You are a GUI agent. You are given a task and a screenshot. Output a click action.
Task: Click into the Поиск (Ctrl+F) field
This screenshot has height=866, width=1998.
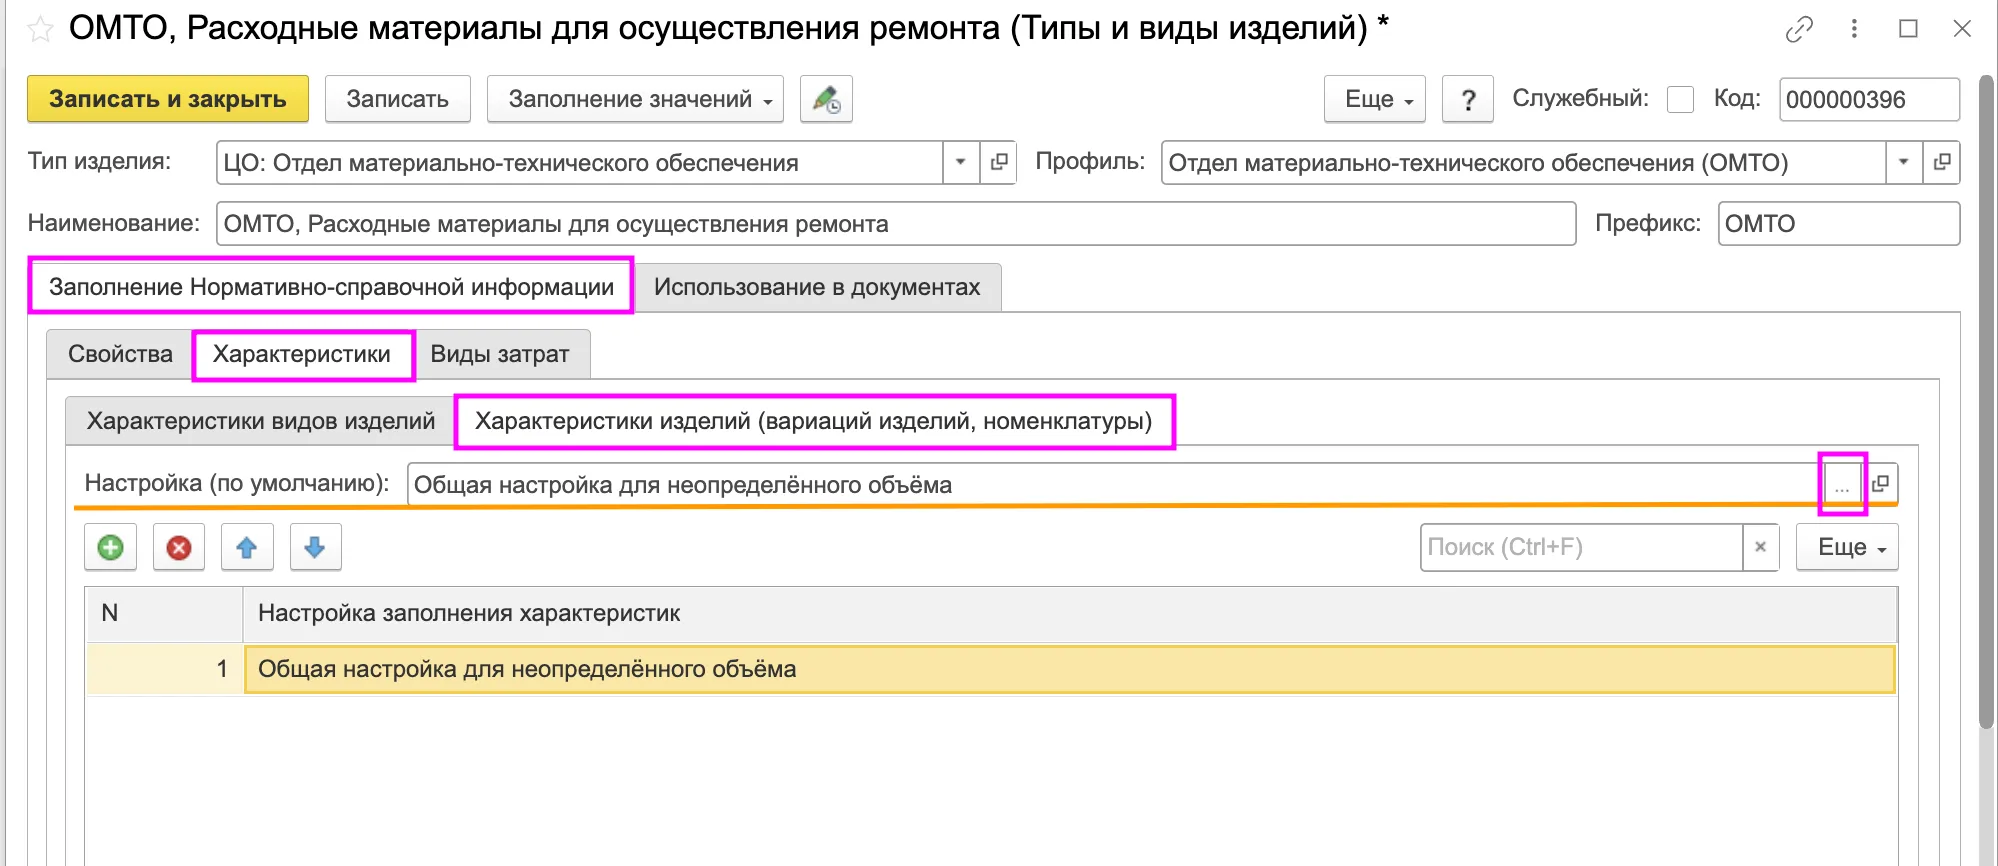tap(1581, 547)
